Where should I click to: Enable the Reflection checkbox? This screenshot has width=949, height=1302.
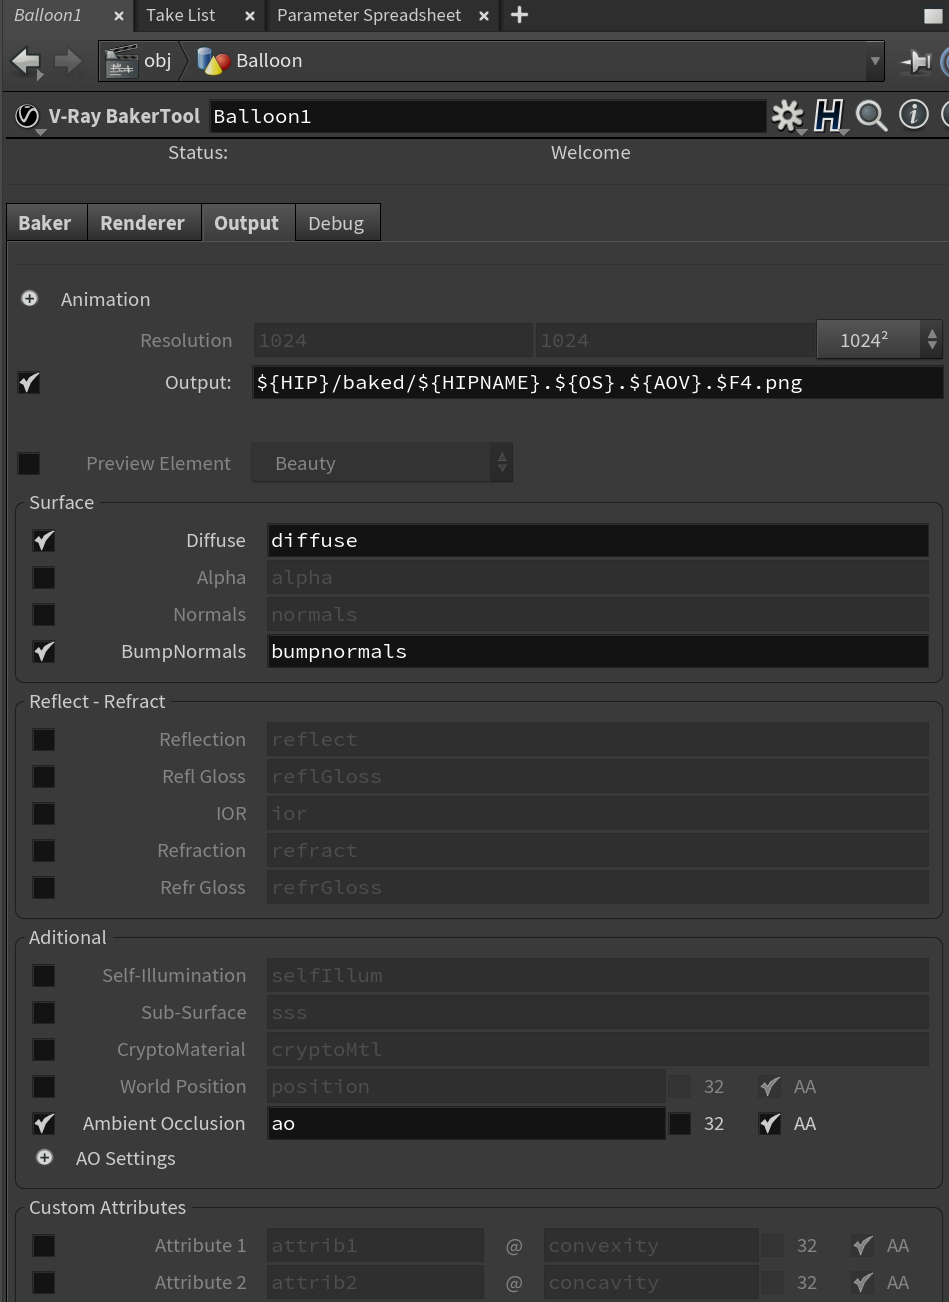coord(44,740)
